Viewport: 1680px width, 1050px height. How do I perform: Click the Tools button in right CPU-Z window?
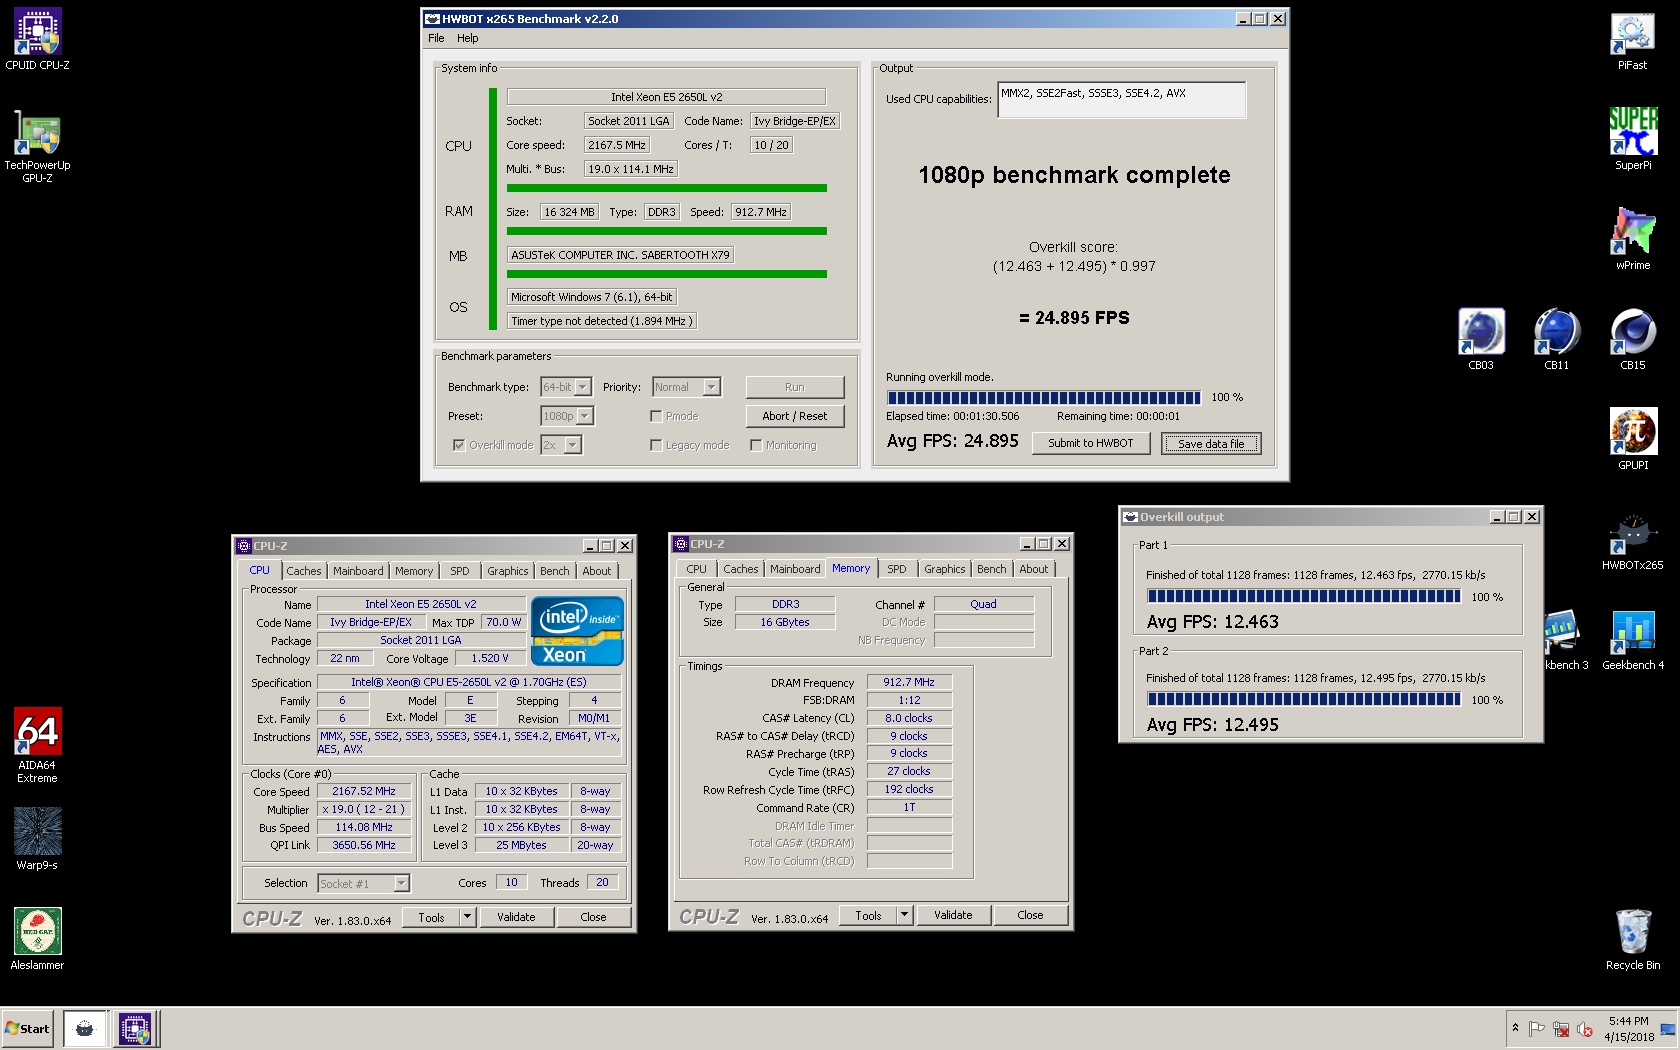click(x=868, y=915)
